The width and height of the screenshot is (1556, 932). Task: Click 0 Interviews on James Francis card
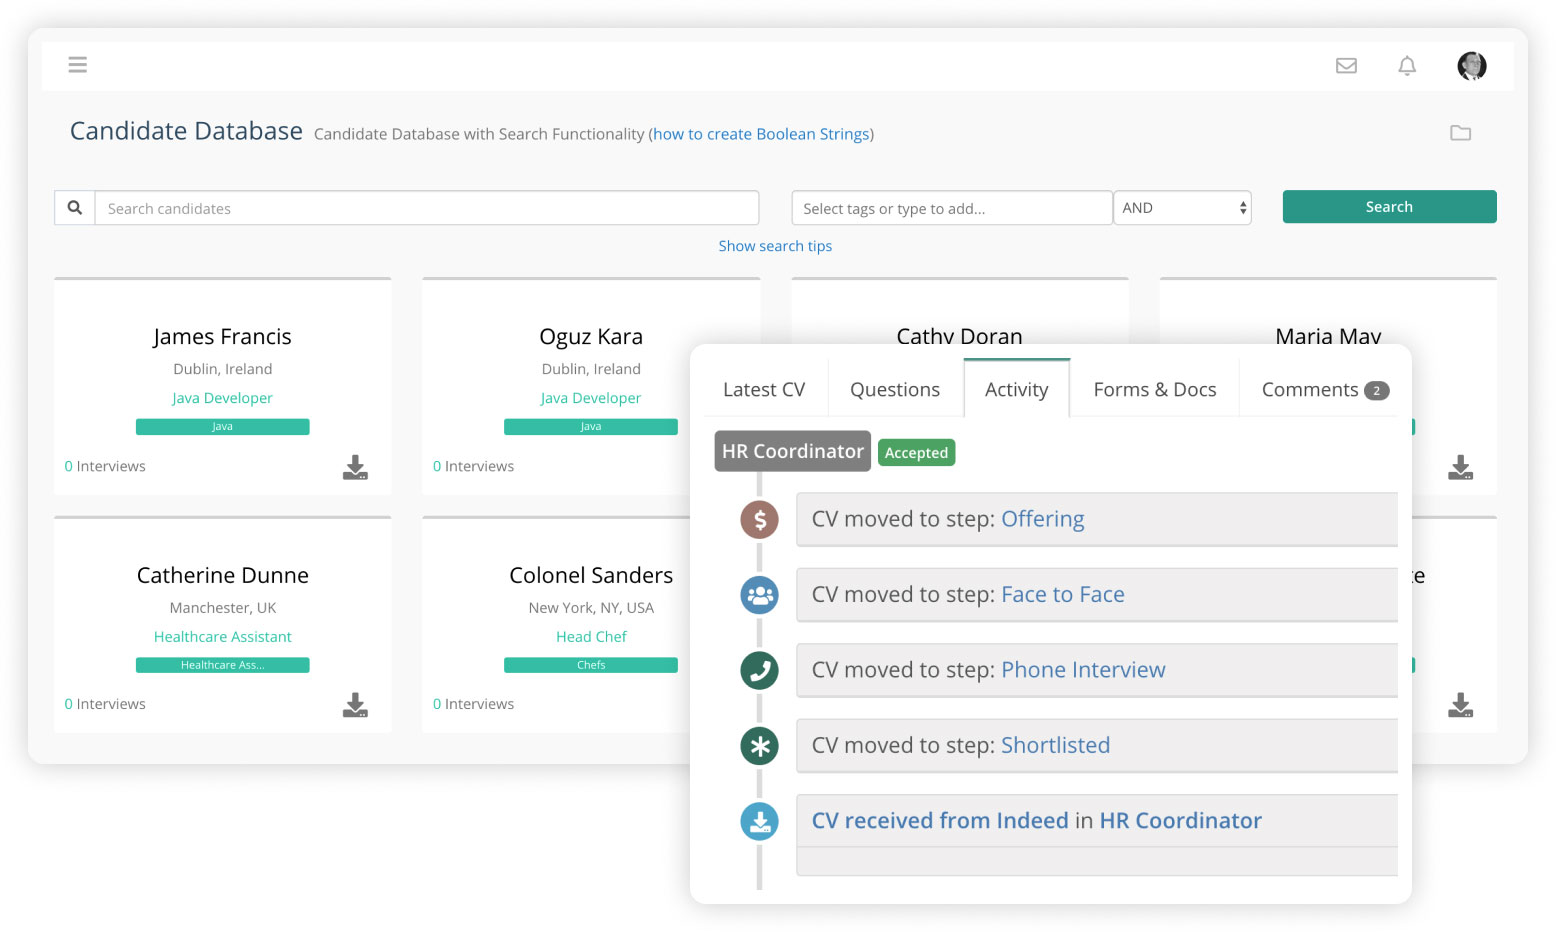[105, 466]
